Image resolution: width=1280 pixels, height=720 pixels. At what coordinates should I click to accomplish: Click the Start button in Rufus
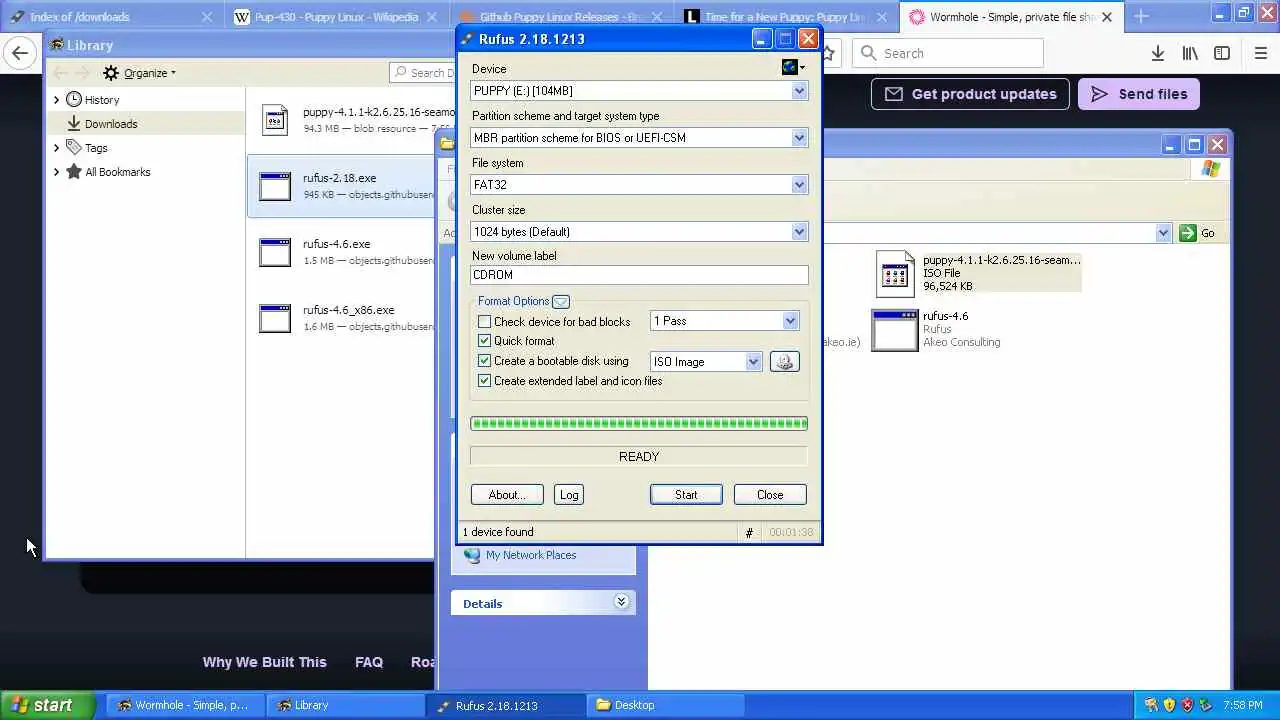click(x=686, y=495)
